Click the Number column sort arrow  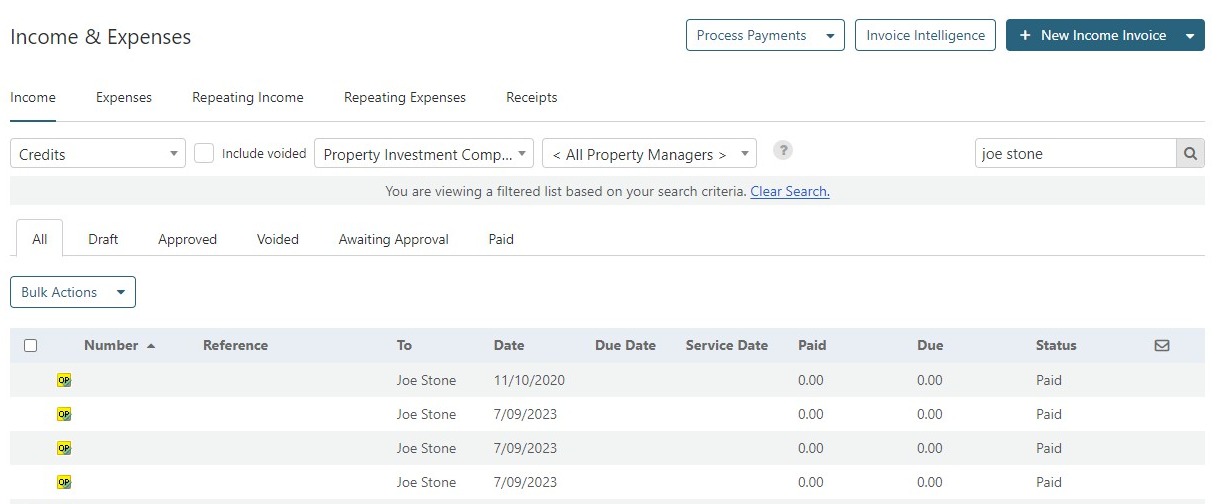tap(151, 345)
